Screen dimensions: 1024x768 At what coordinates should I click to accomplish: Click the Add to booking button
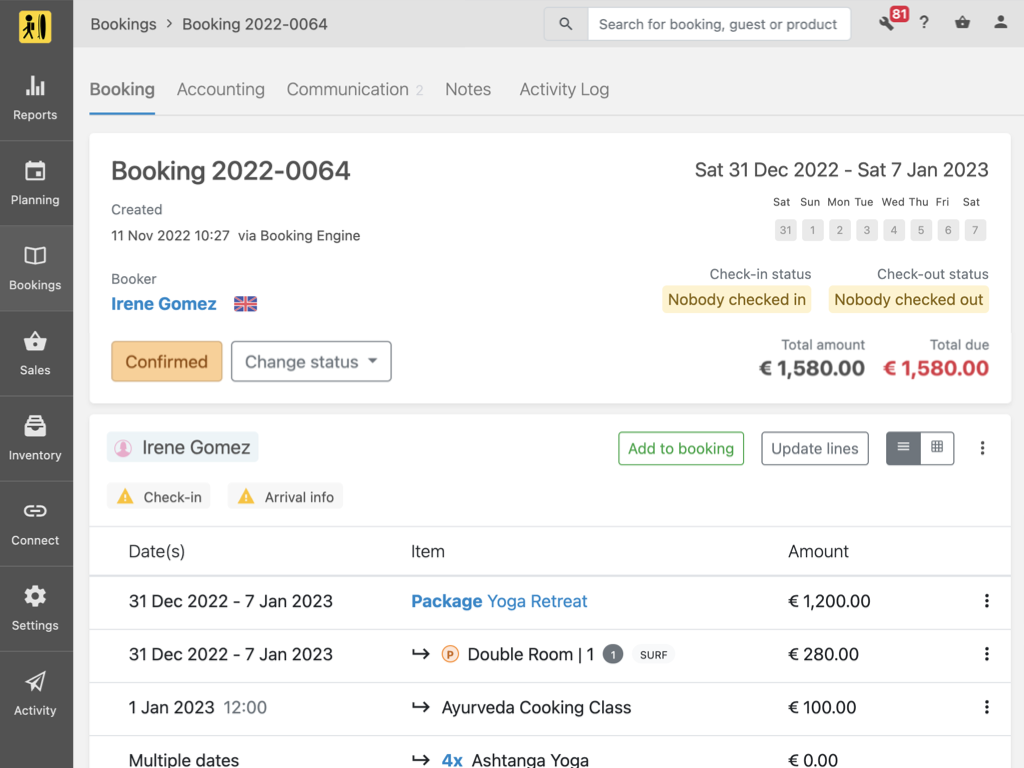[681, 448]
